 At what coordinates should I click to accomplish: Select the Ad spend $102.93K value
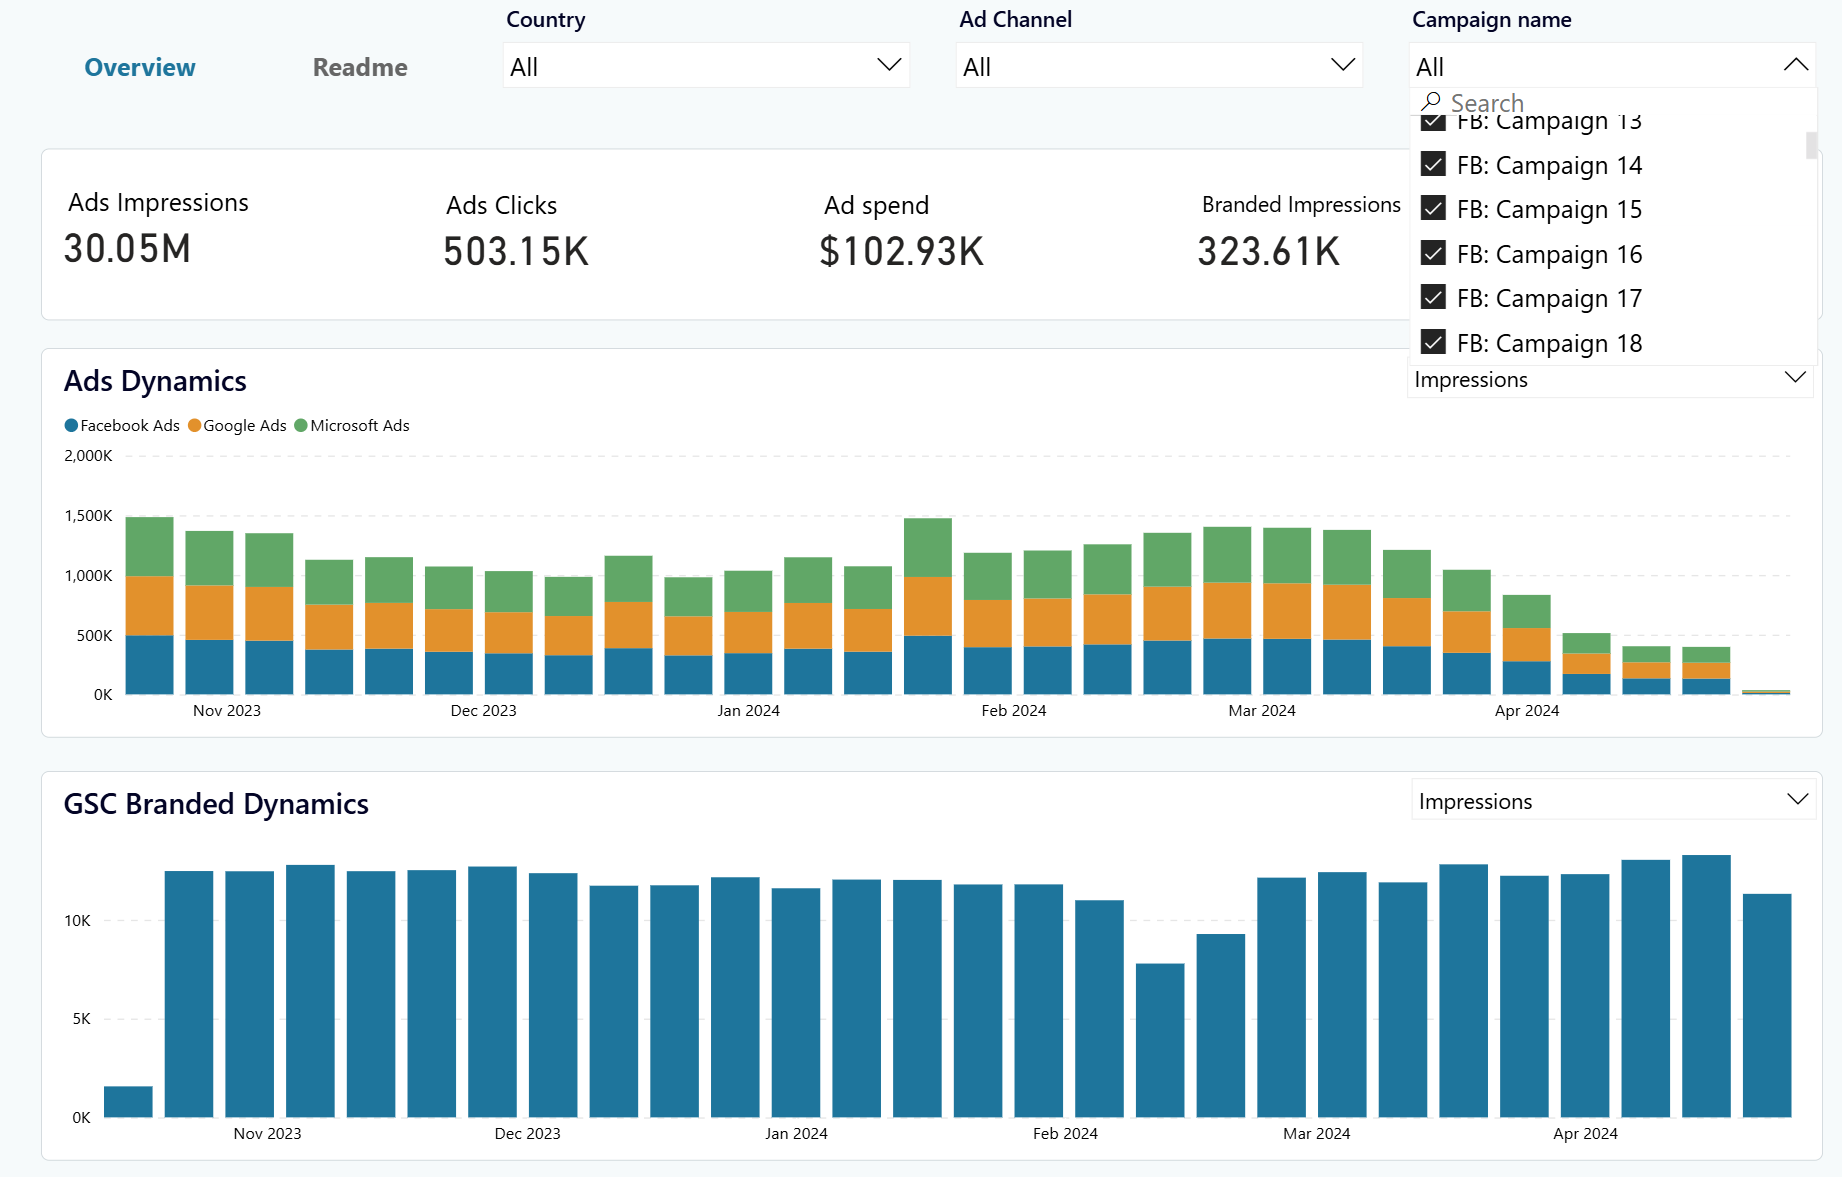coord(902,252)
